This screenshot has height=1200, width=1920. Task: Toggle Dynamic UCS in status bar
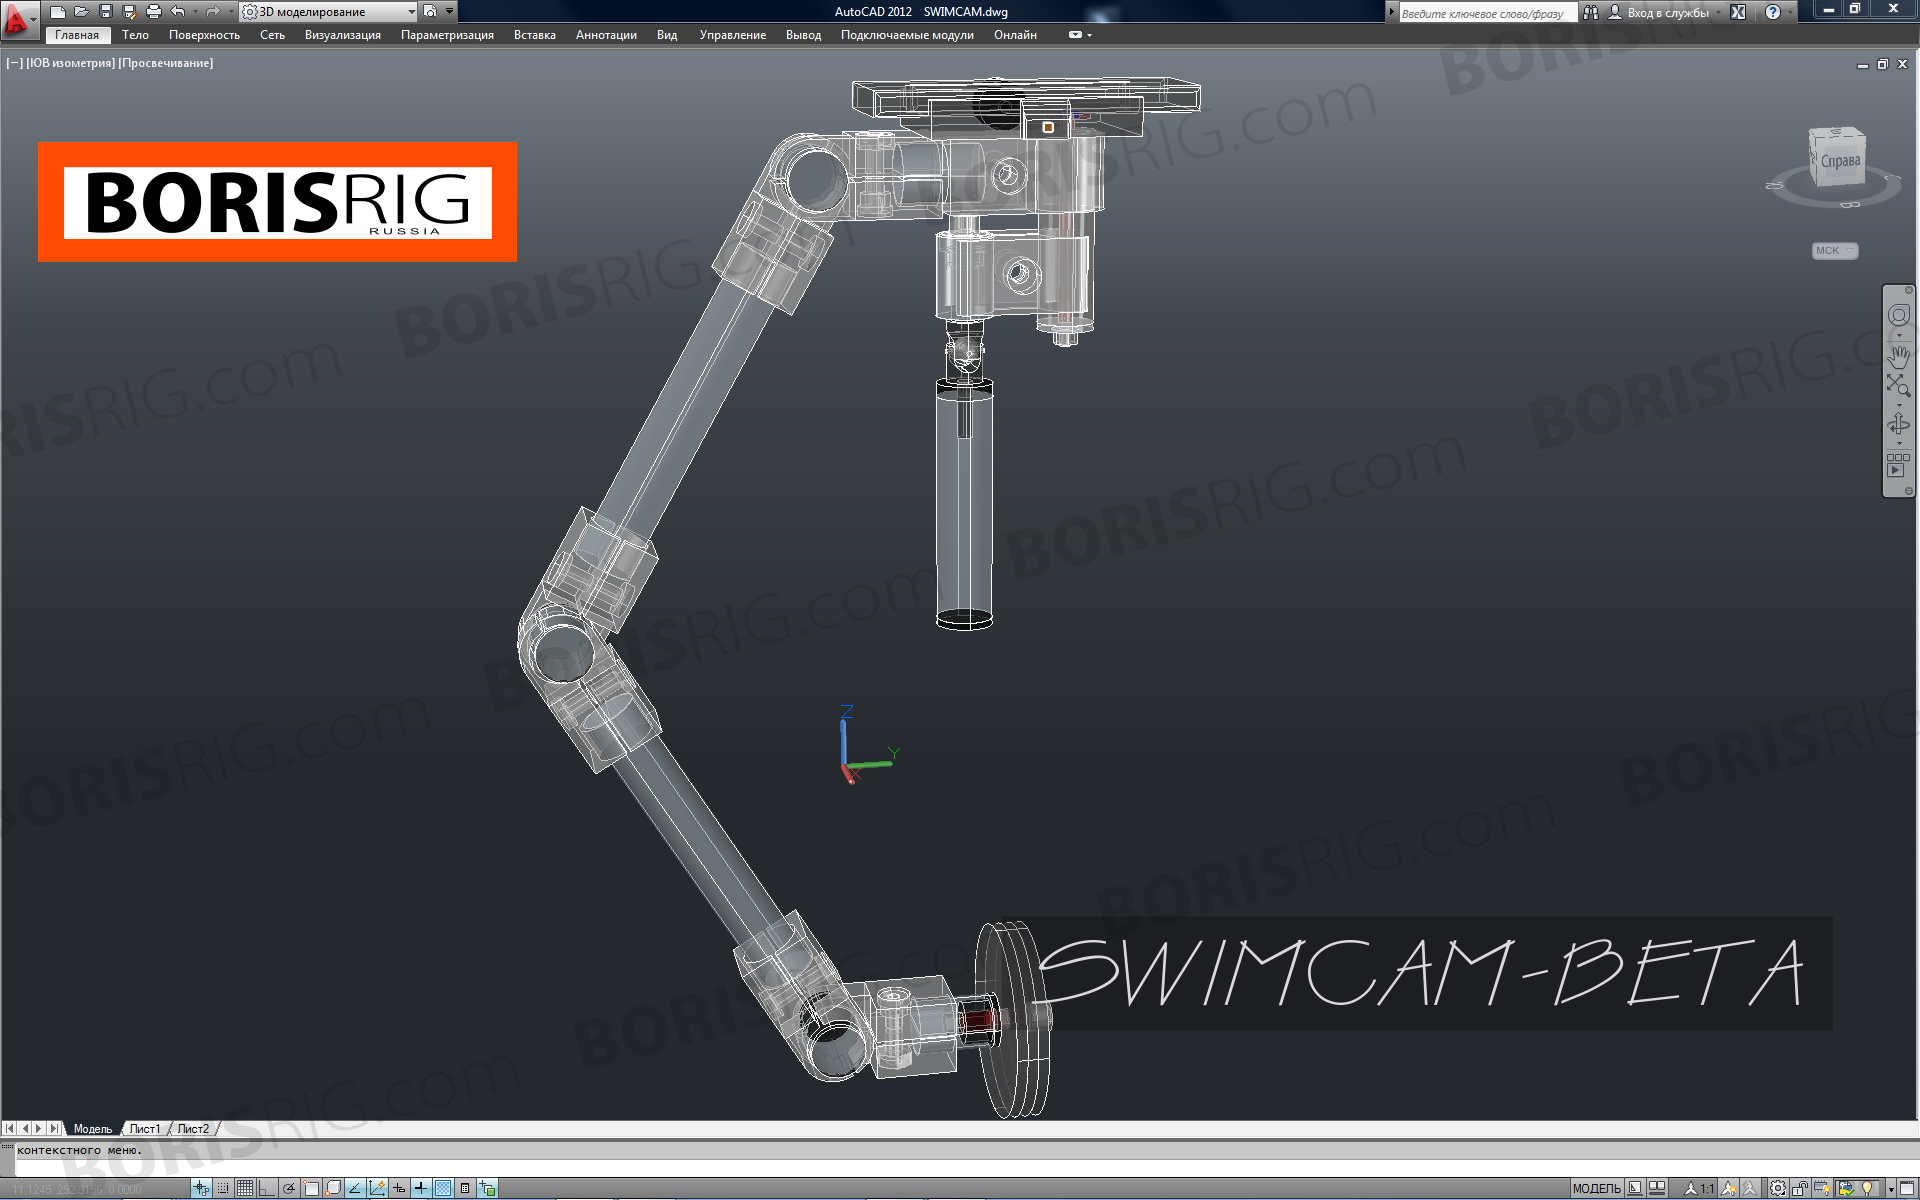(377, 1189)
